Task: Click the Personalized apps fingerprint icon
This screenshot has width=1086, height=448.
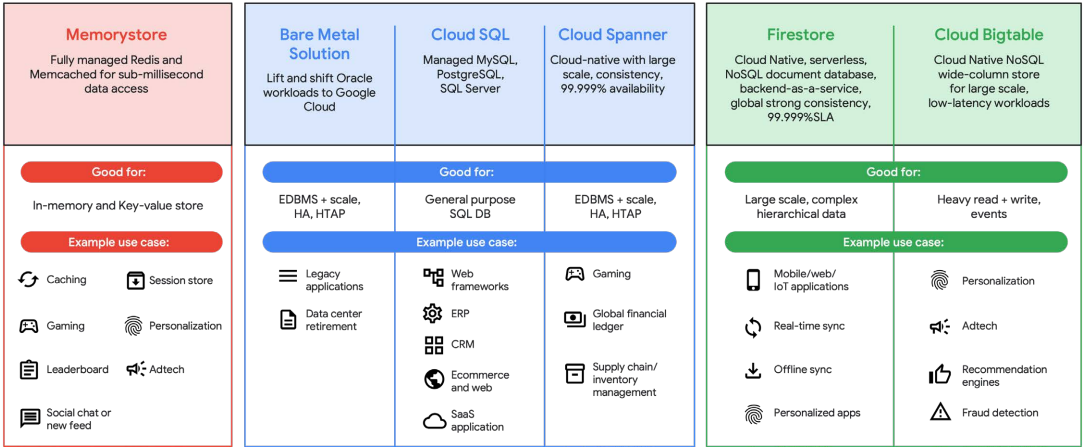Action: click(753, 413)
